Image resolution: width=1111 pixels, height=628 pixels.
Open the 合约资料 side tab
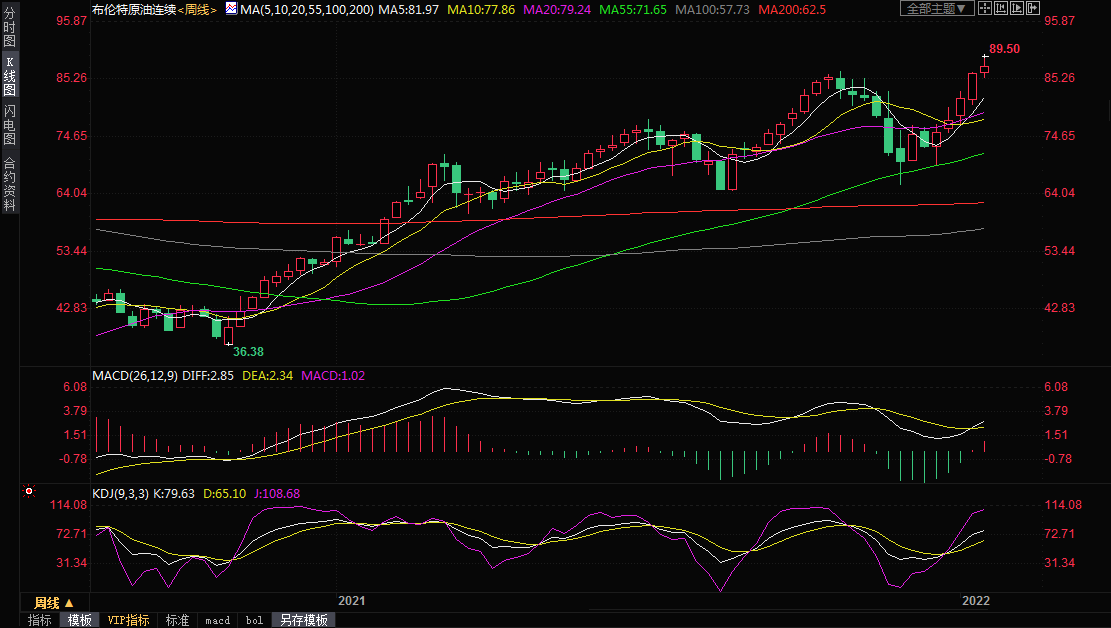[9, 183]
